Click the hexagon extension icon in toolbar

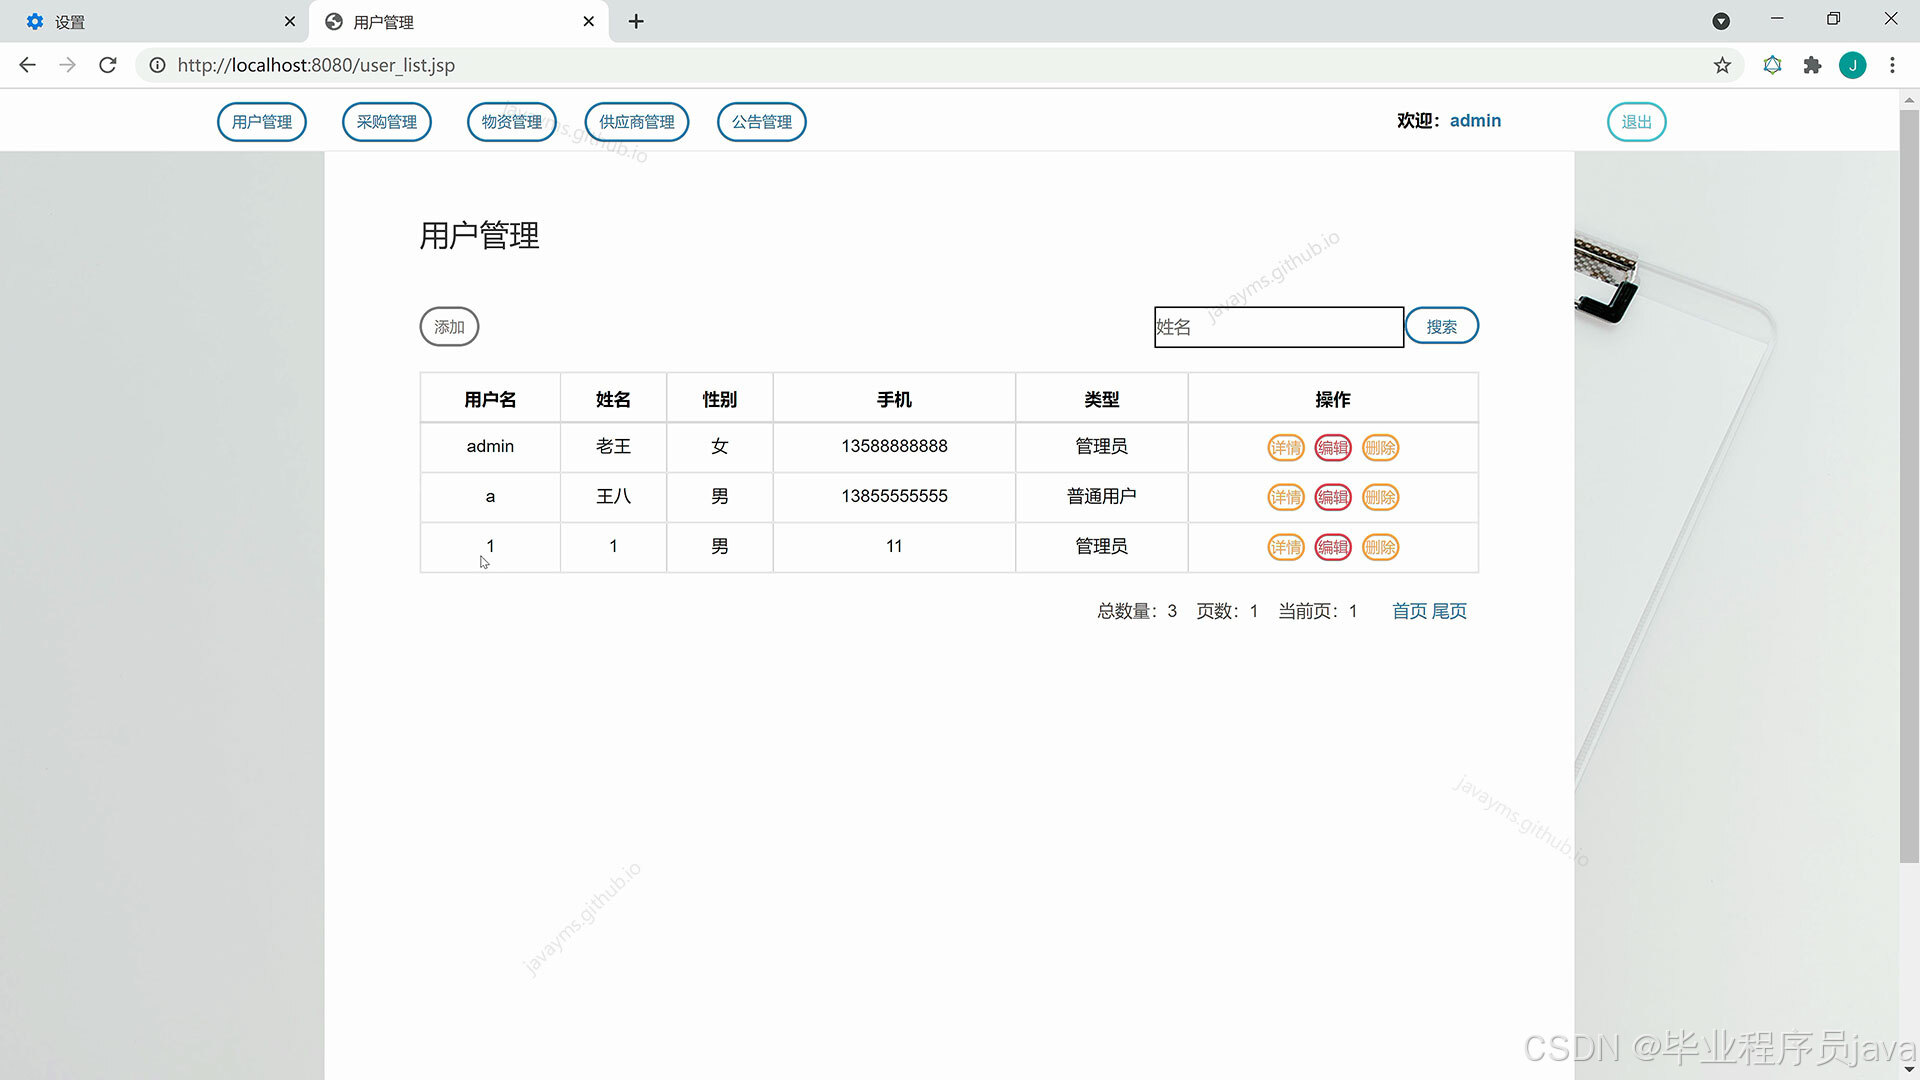point(1772,65)
